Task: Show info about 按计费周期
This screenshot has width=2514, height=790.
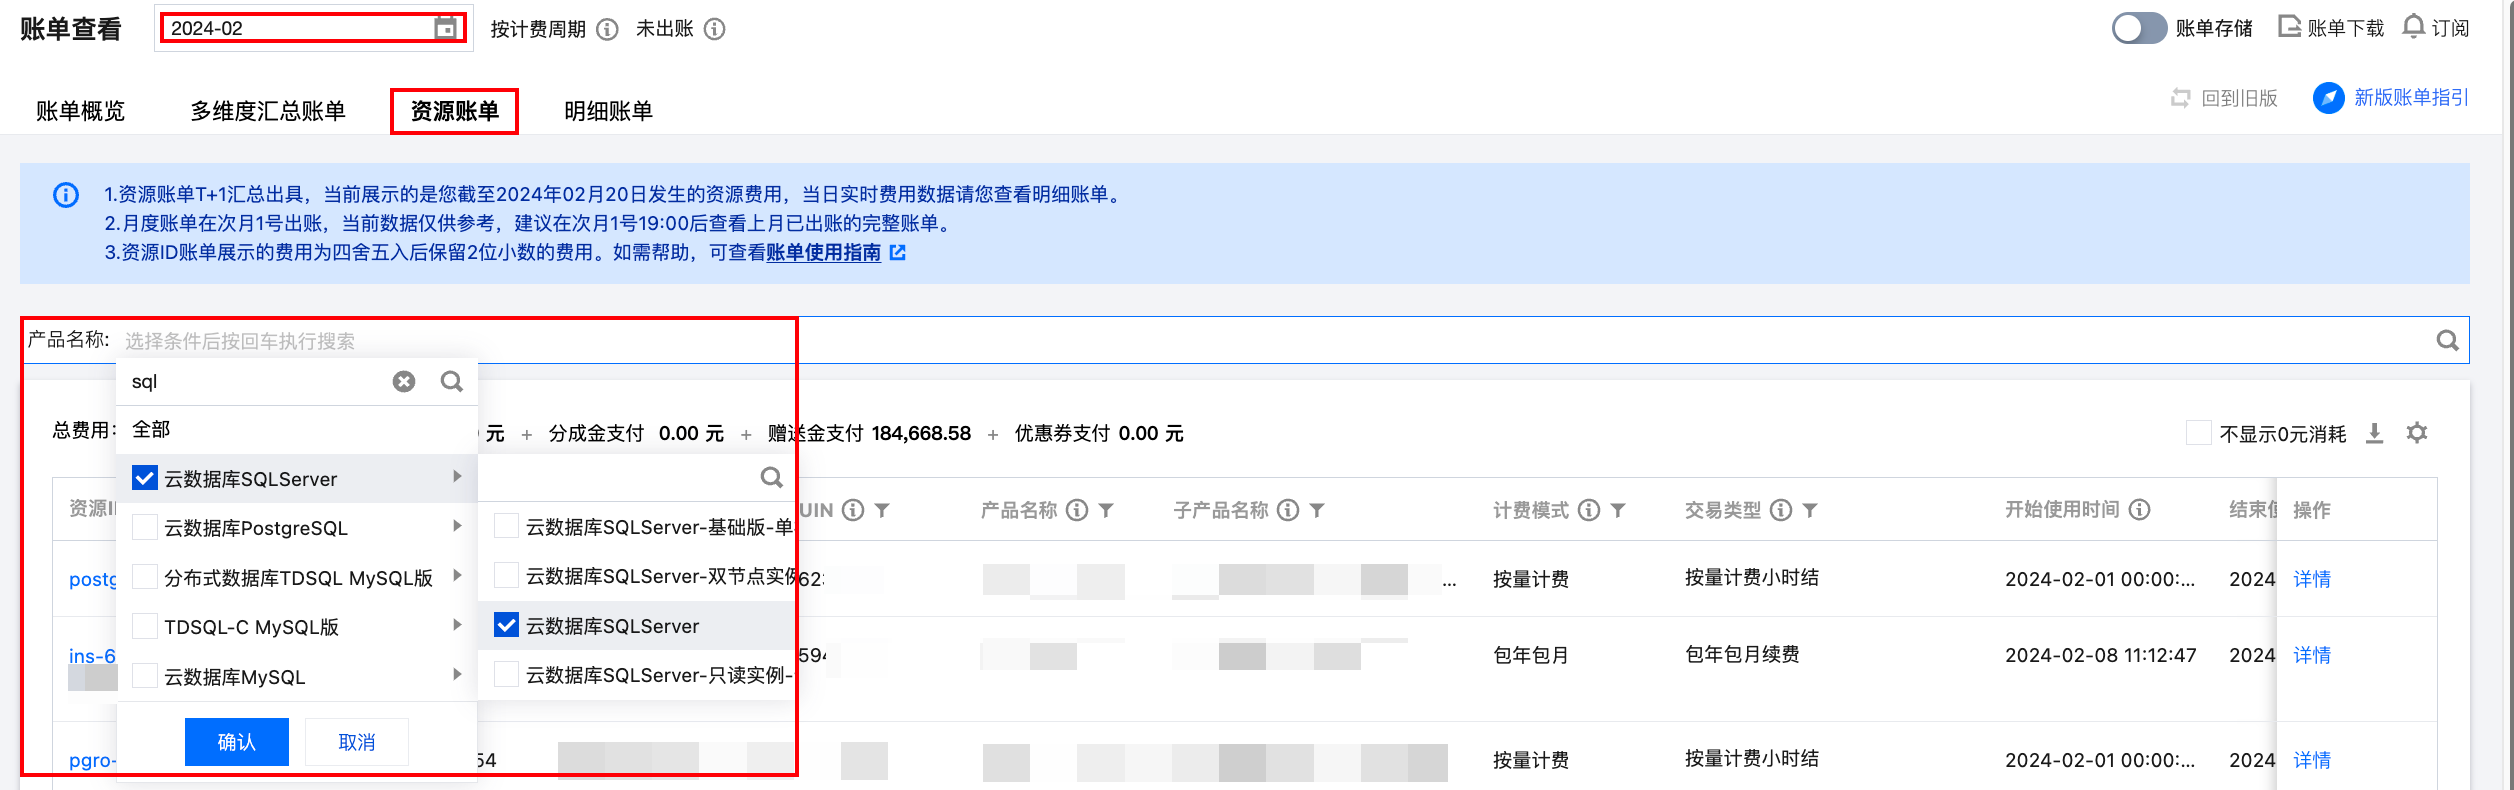Action: [607, 29]
